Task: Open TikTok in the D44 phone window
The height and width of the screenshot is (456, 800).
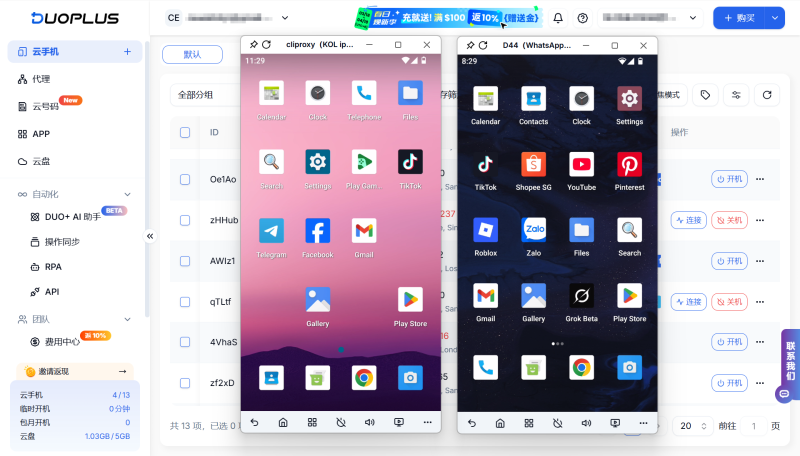Action: click(x=485, y=164)
